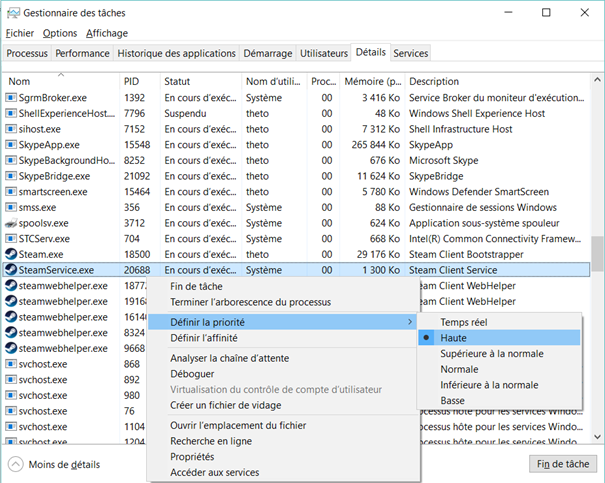Click the SgrmBroker.exe process icon
This screenshot has height=483, width=605.
[x=11, y=98]
